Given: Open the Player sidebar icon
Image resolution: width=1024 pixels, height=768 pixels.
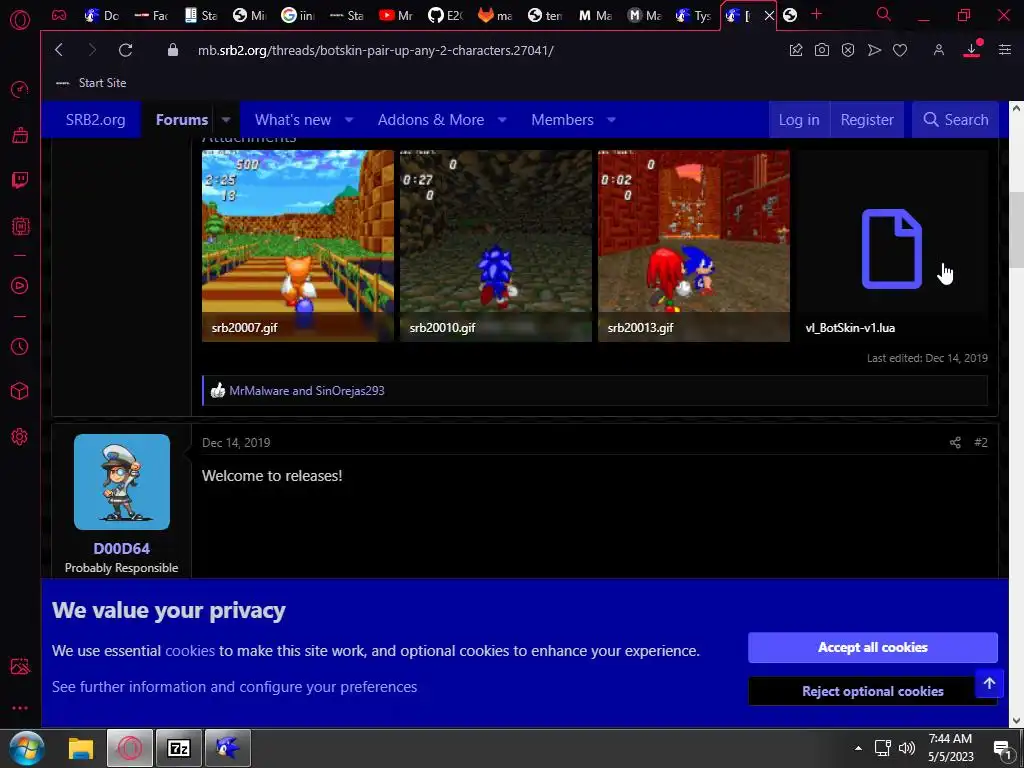Looking at the screenshot, I should coord(20,285).
